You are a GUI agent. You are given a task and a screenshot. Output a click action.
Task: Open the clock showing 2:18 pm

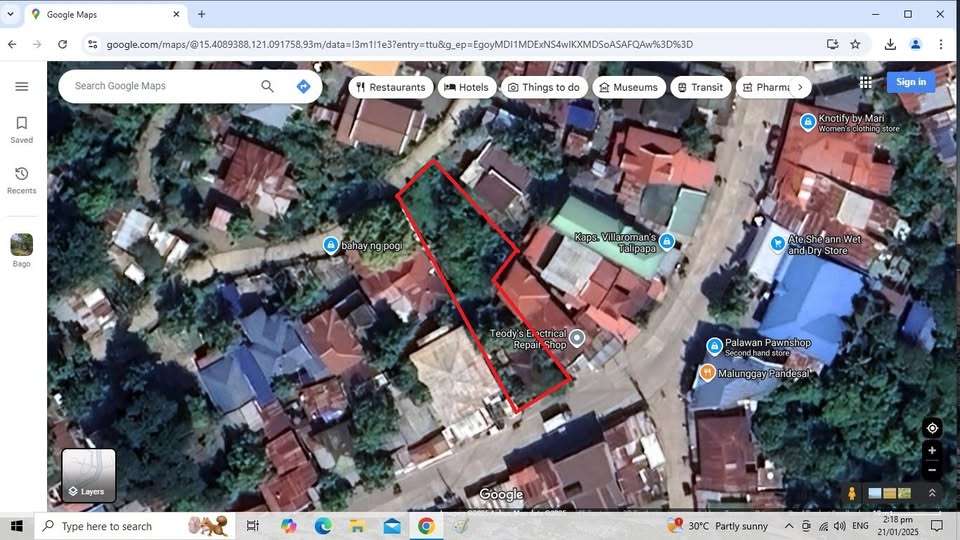[898, 526]
